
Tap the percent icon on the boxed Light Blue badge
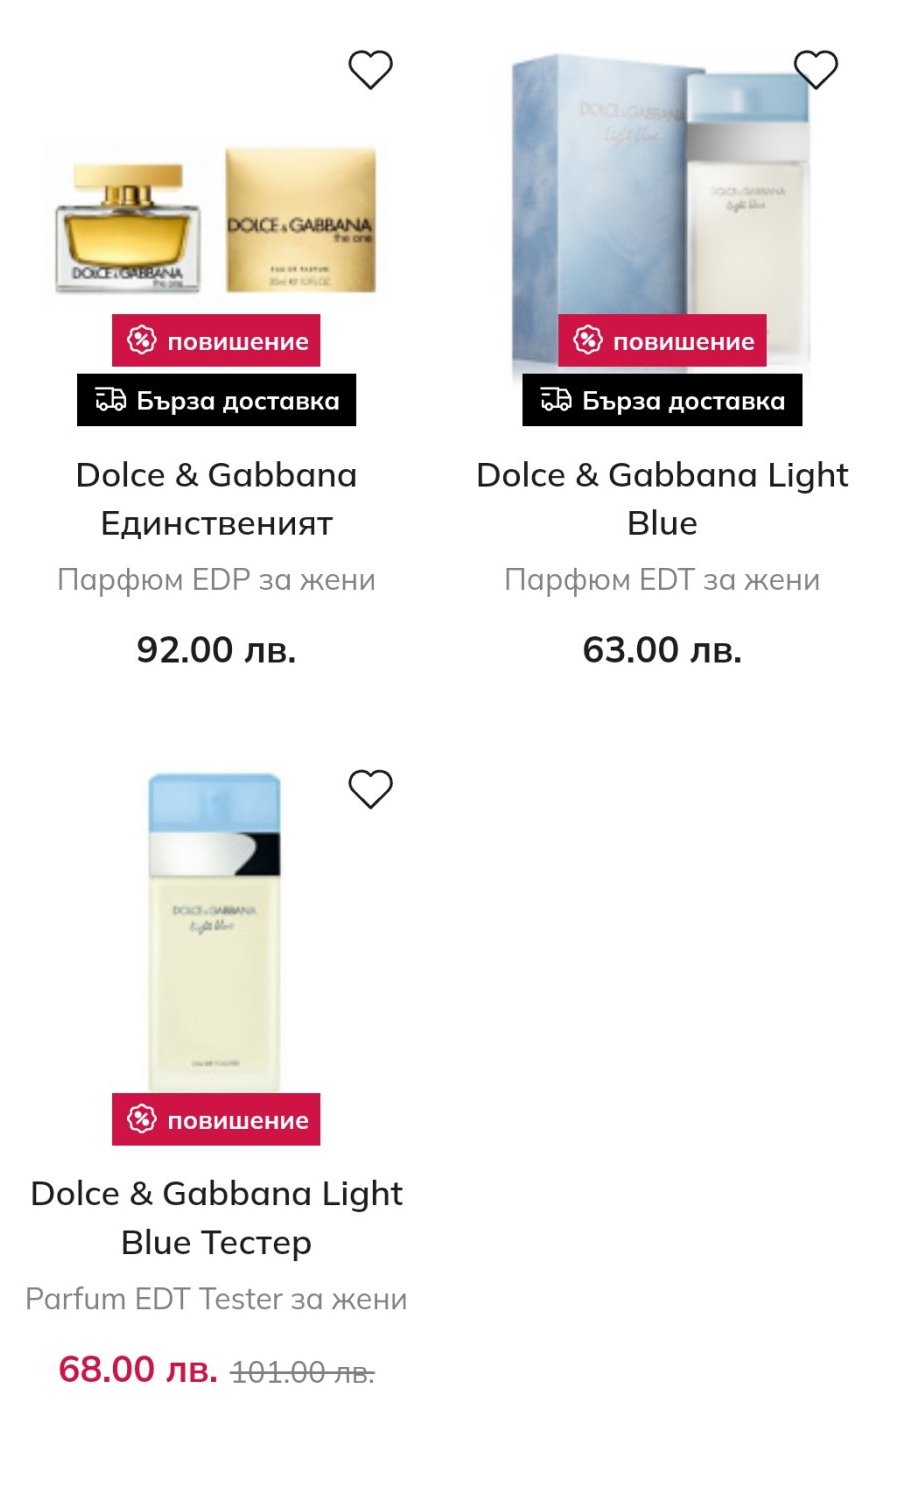[x=587, y=341]
